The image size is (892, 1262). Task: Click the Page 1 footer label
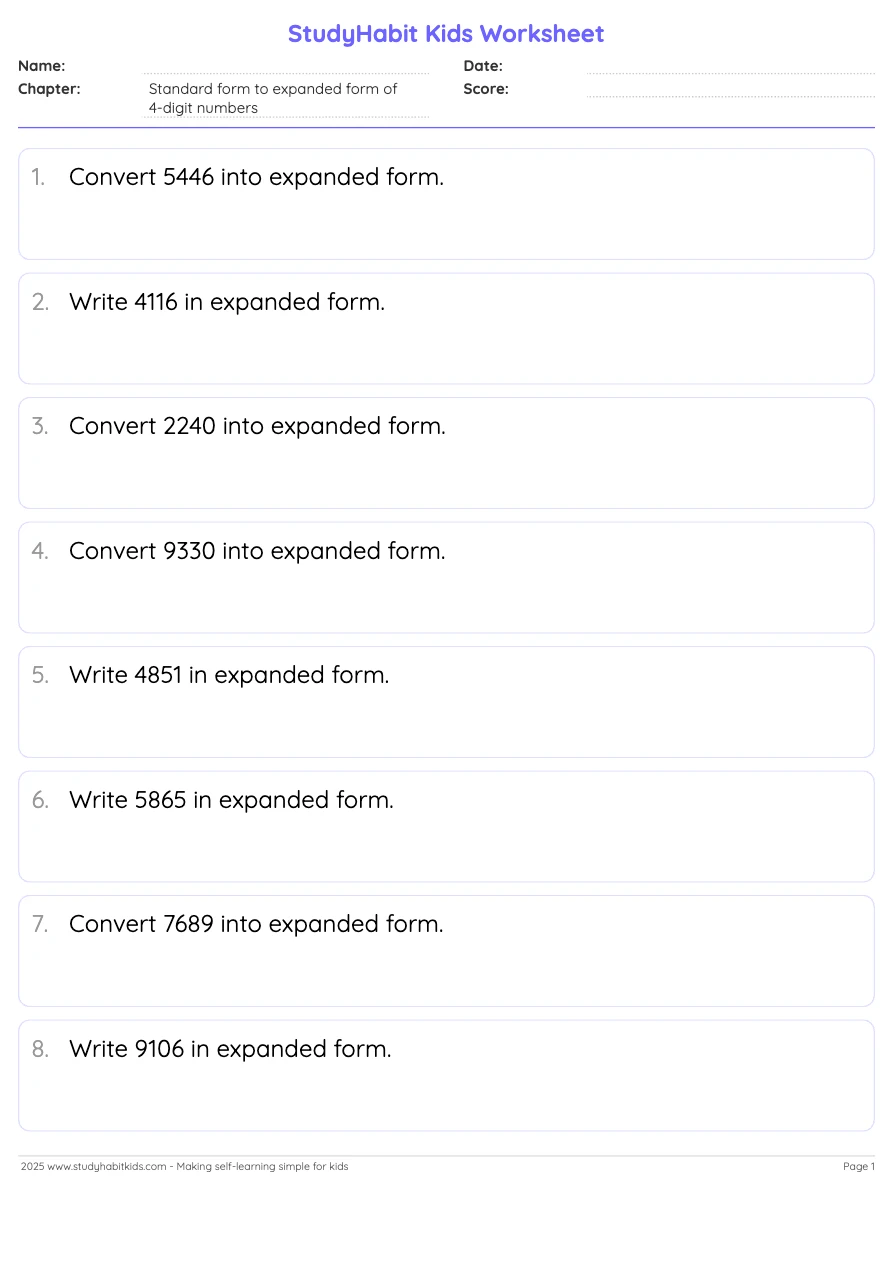(858, 1166)
